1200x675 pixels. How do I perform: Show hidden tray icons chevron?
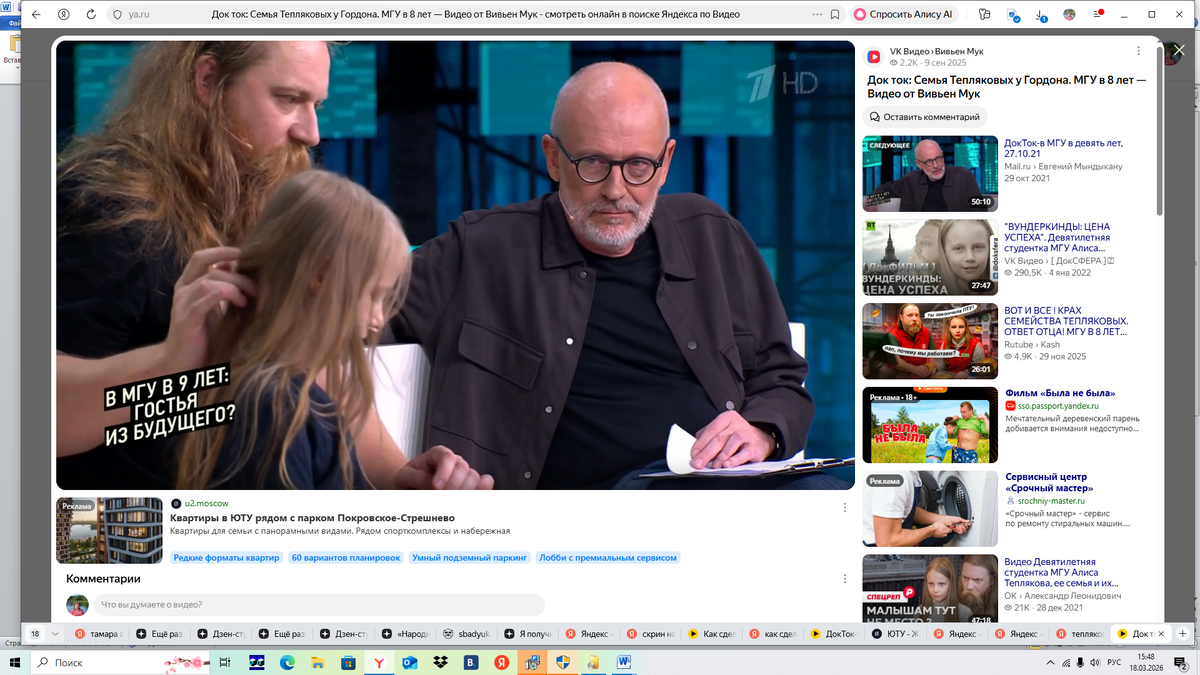click(x=1049, y=662)
